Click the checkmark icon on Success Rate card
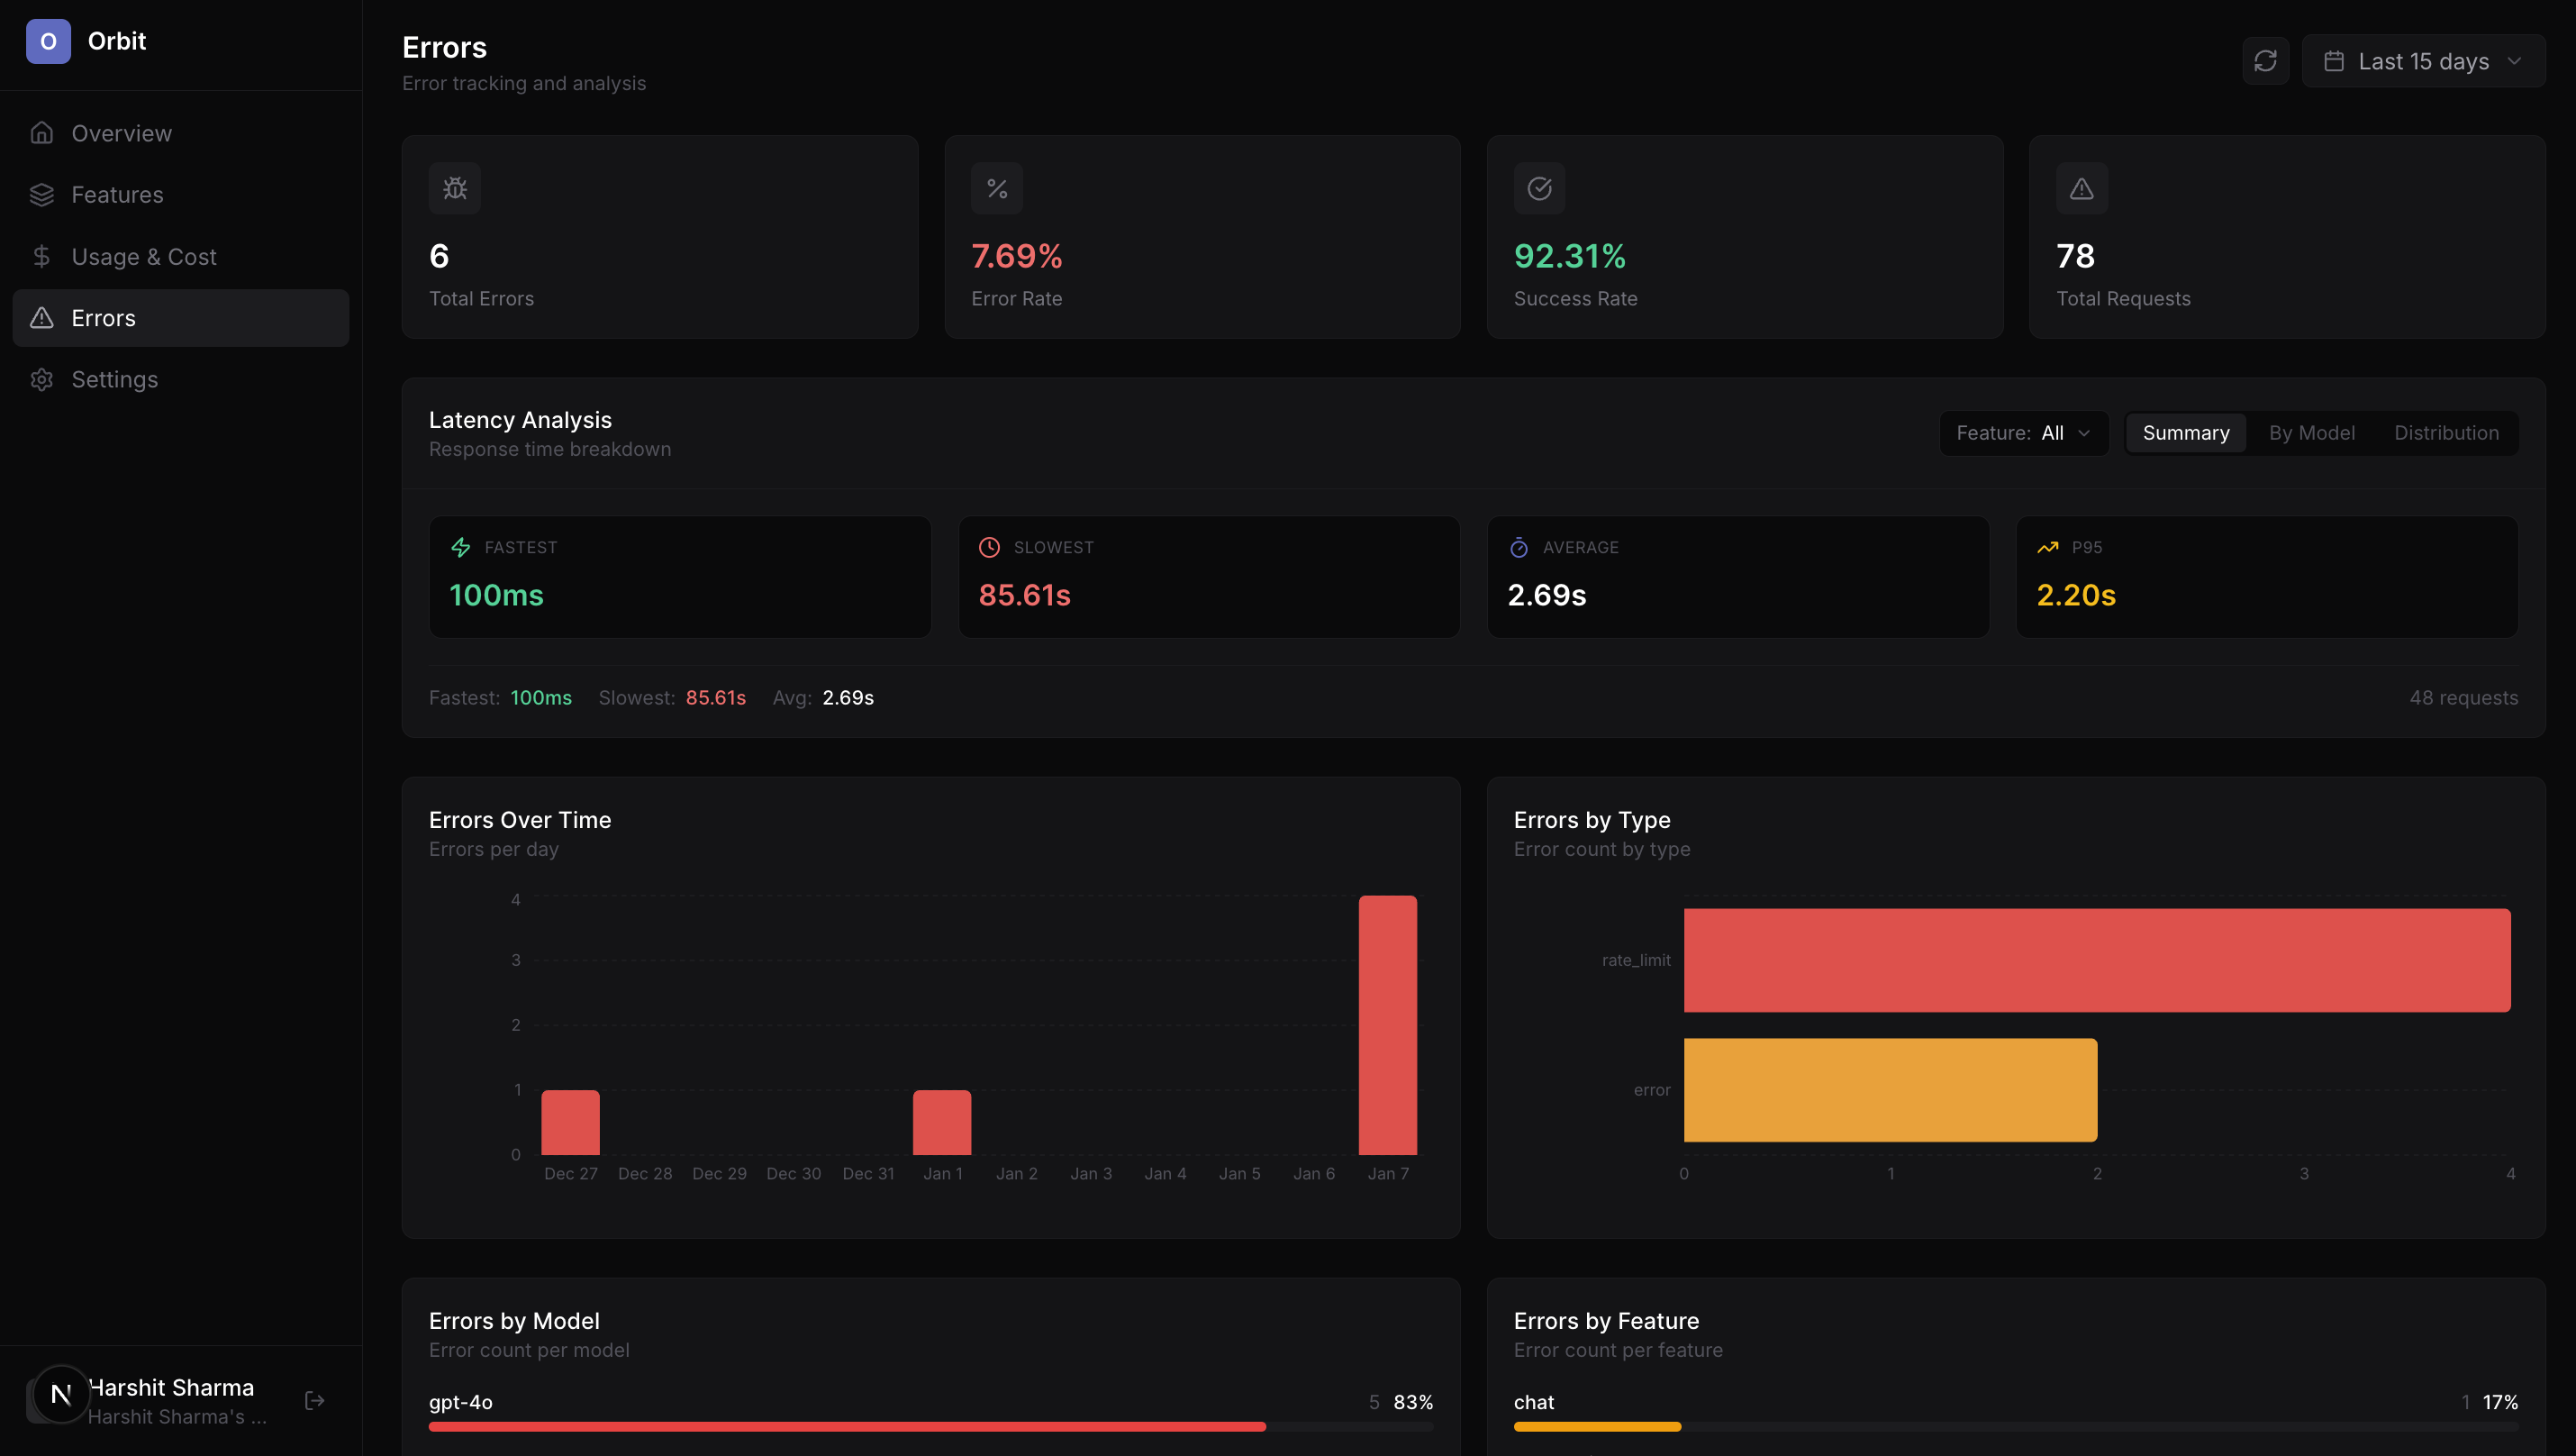 tap(1539, 188)
